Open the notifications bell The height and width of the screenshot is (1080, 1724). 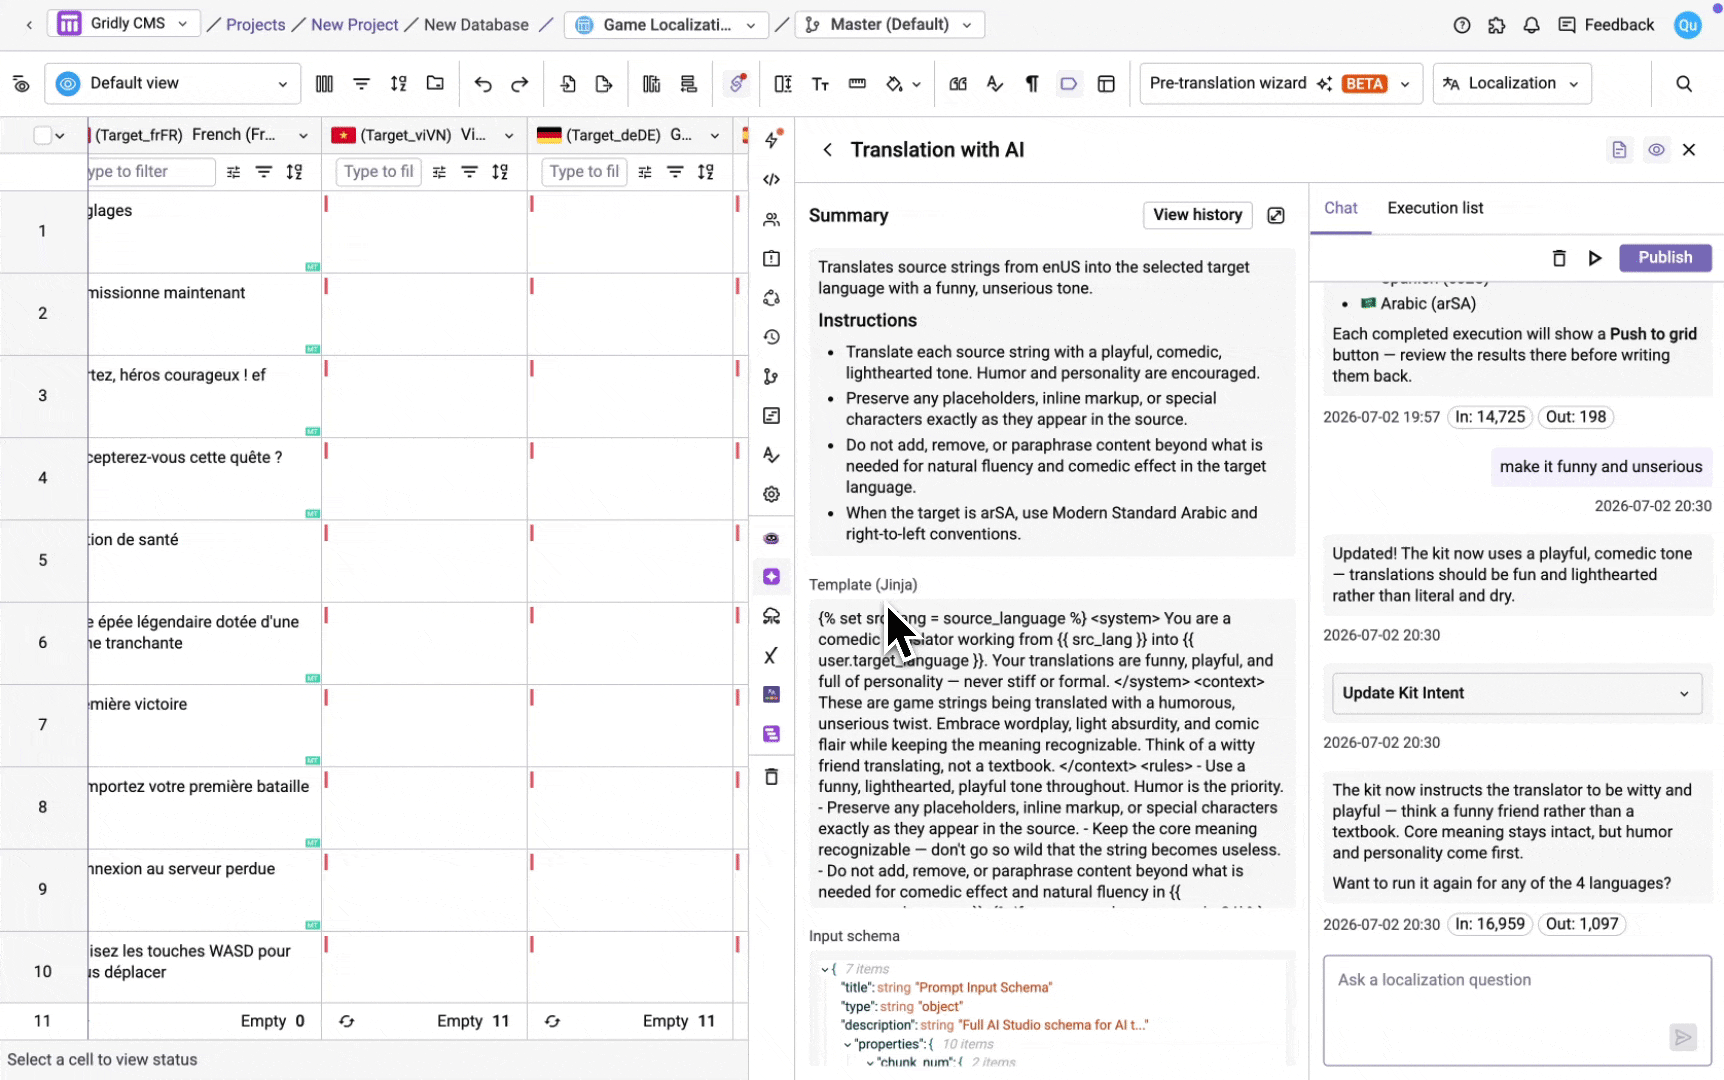[x=1531, y=25]
